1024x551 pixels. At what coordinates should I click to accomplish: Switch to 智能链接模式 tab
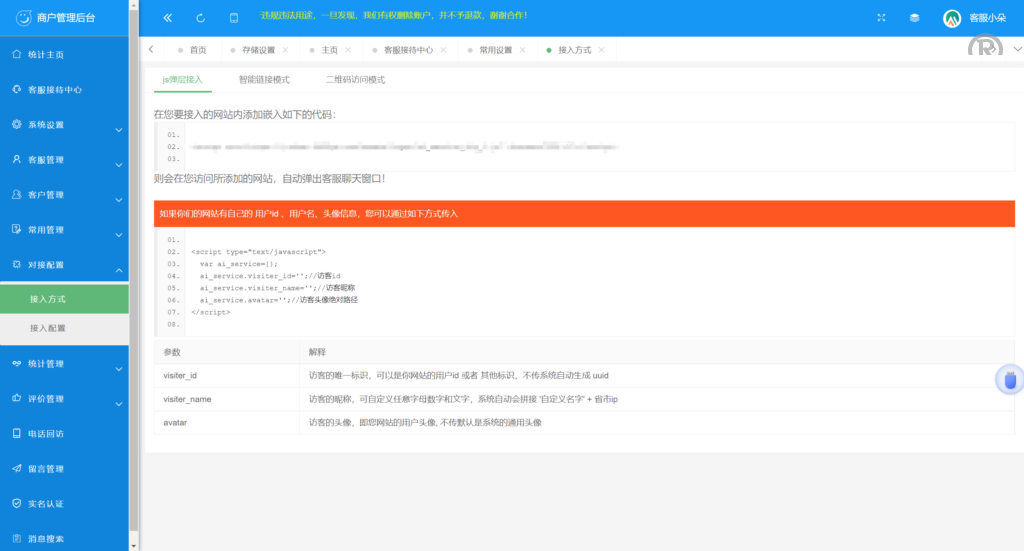(264, 79)
